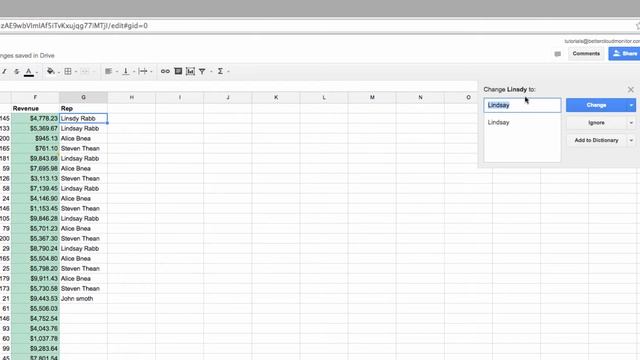The image size is (640, 360).
Task: Click the spelling replacement text field
Action: (522, 105)
